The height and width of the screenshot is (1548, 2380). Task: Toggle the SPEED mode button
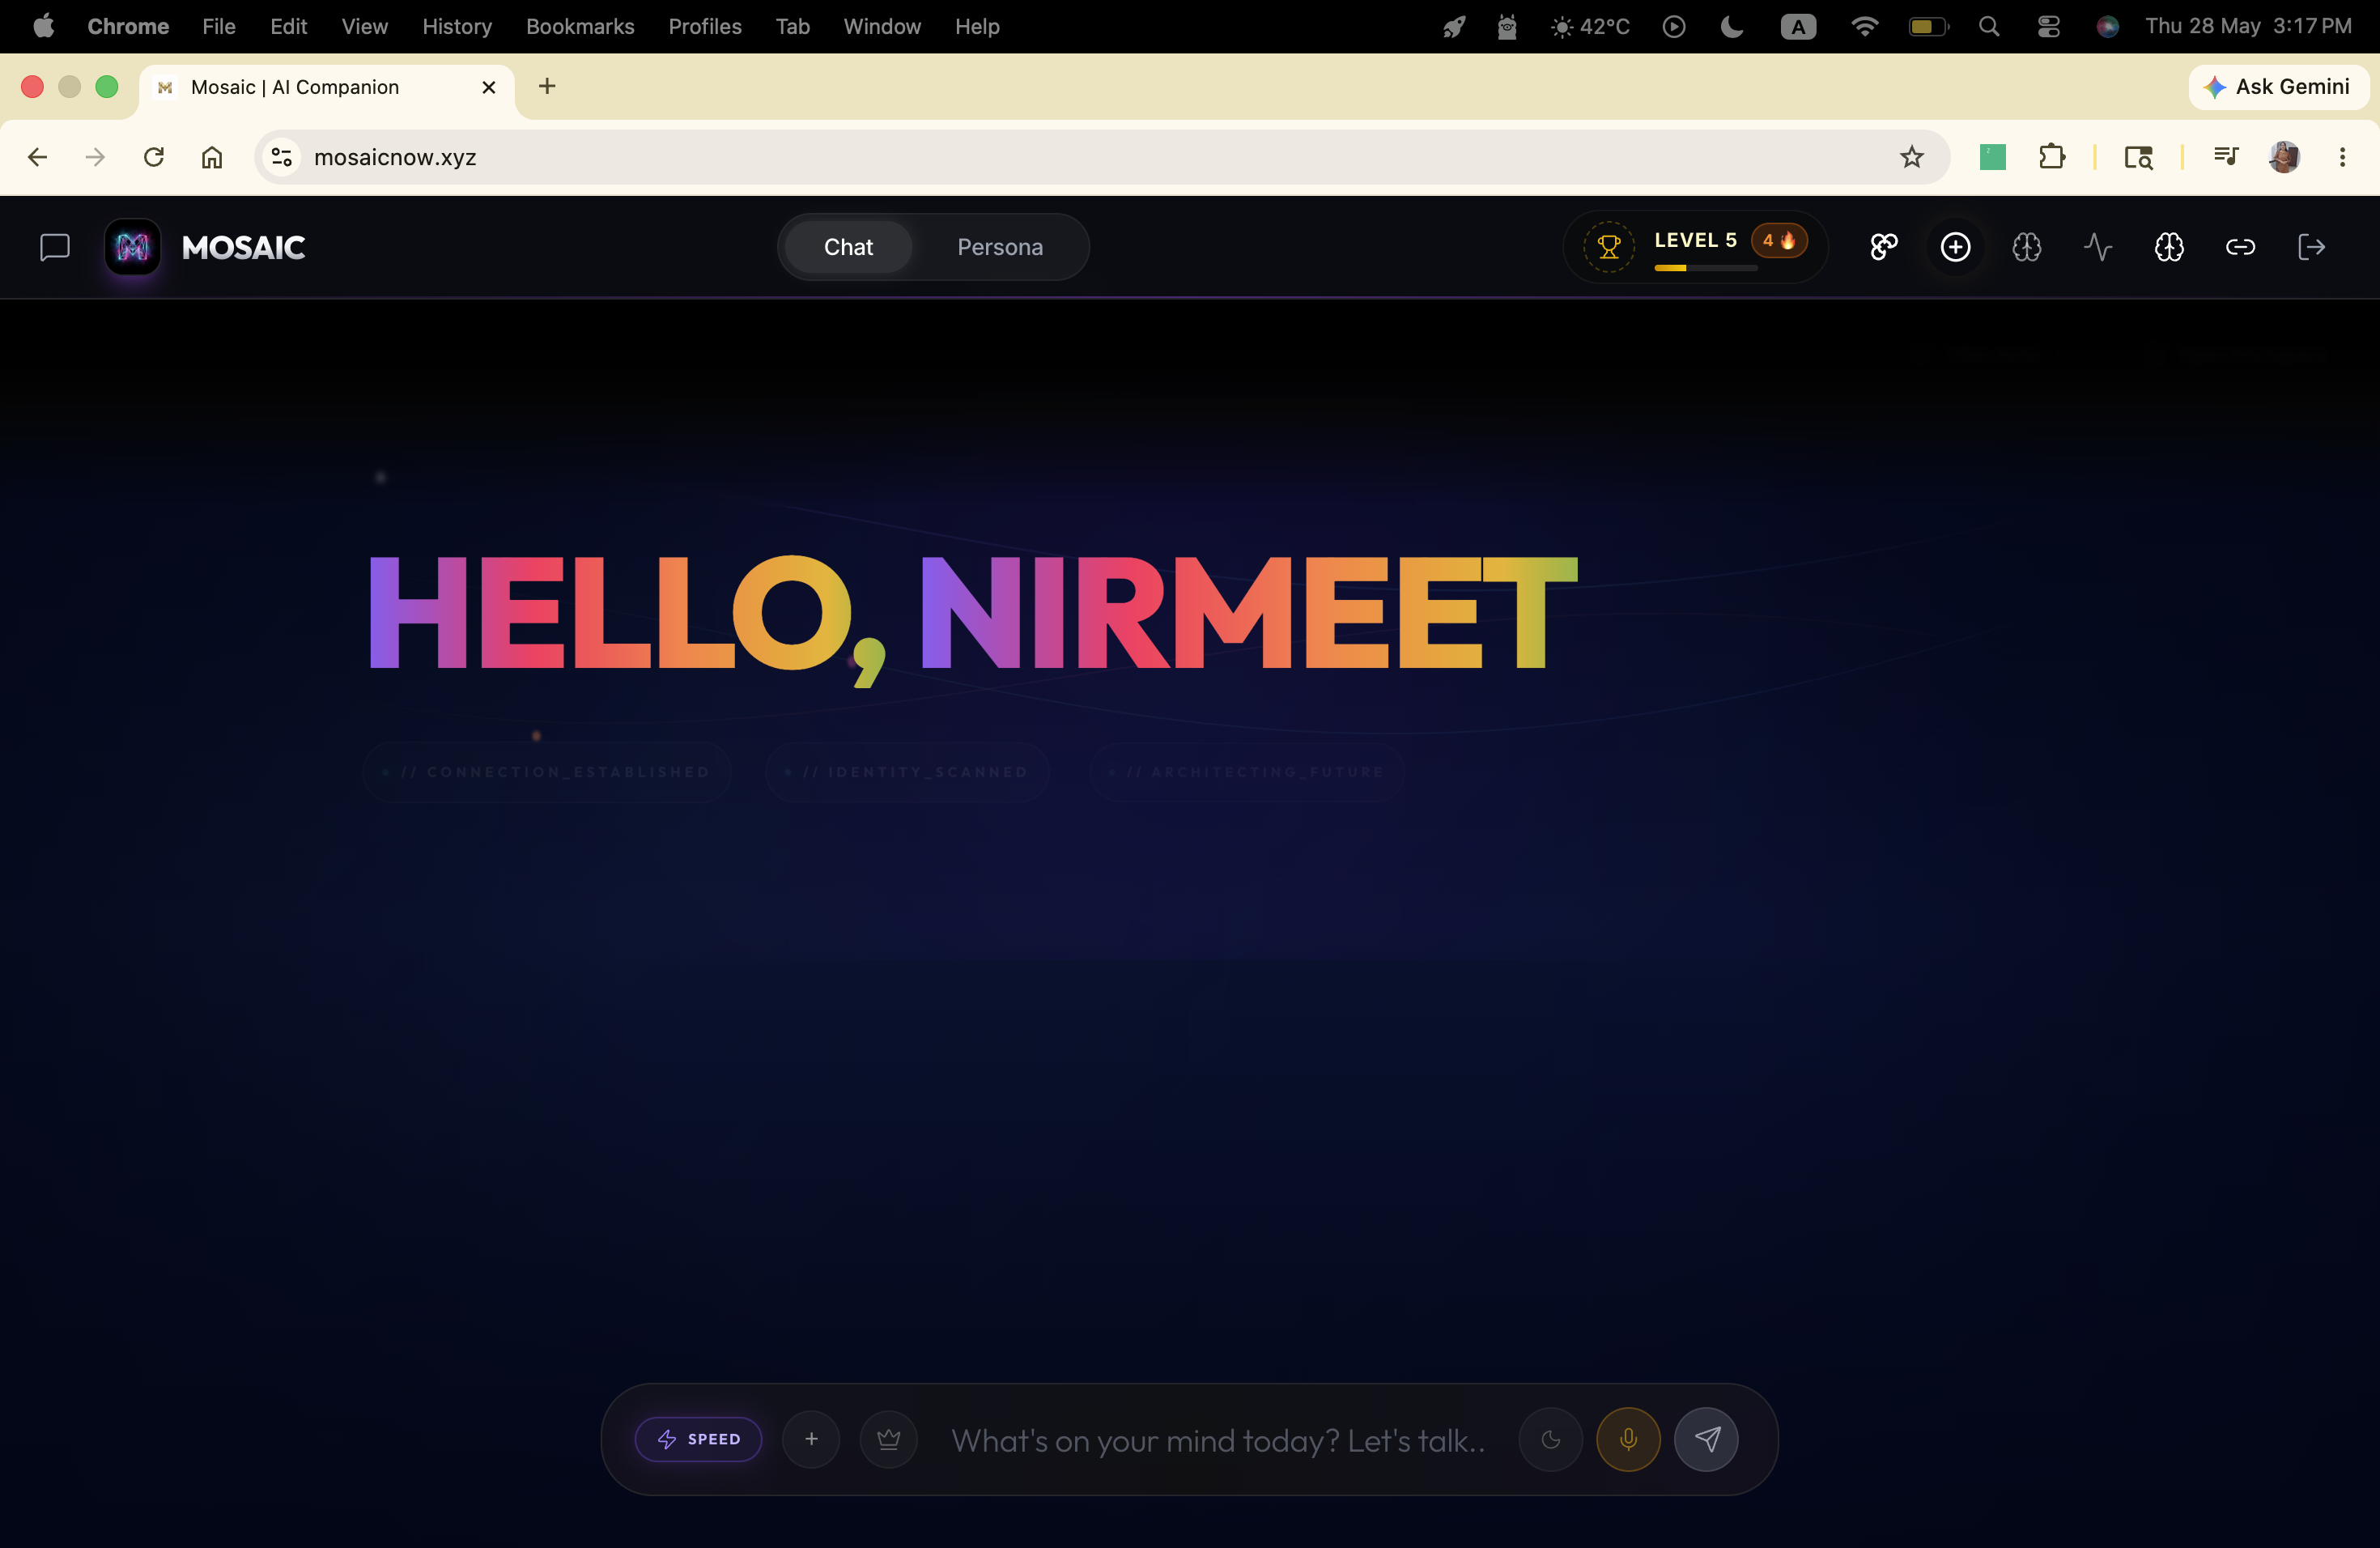698,1439
